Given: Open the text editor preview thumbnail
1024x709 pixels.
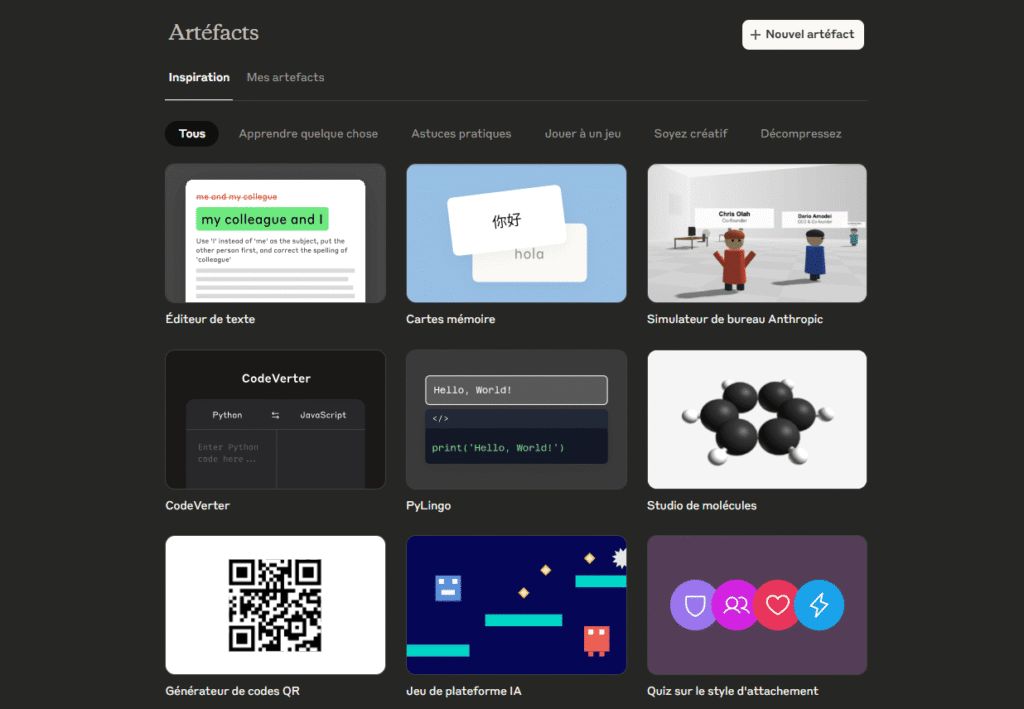Looking at the screenshot, I should tap(276, 233).
